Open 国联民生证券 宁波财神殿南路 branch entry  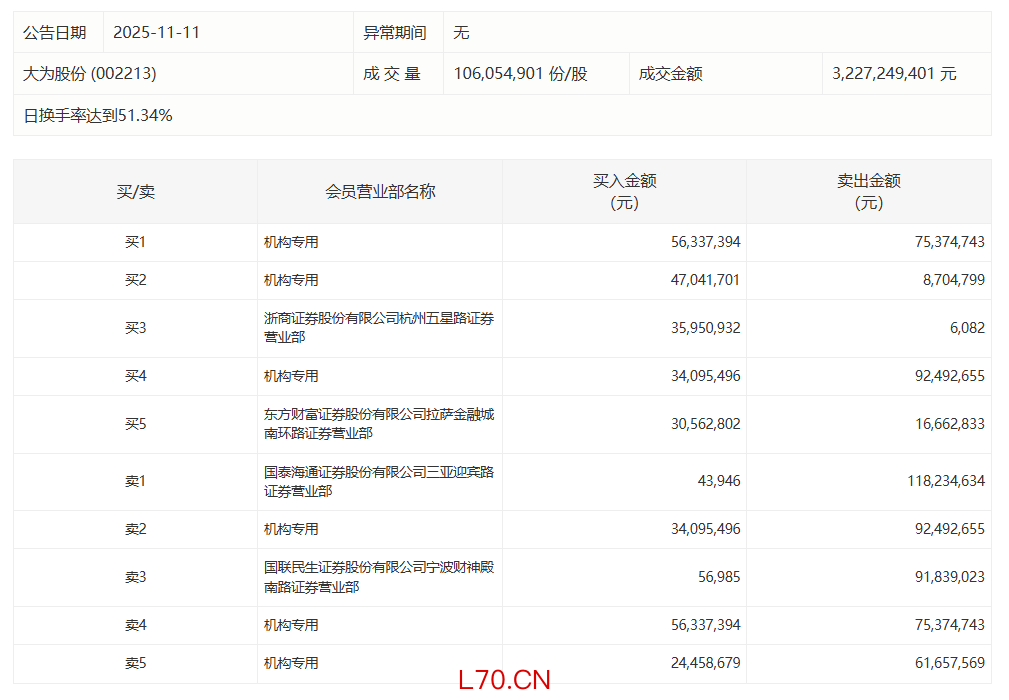point(378,577)
